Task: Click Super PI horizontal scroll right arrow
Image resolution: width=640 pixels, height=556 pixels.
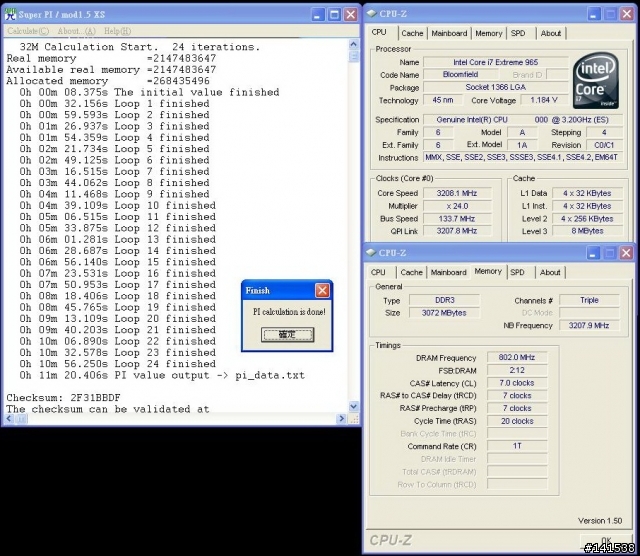Action: (x=342, y=418)
